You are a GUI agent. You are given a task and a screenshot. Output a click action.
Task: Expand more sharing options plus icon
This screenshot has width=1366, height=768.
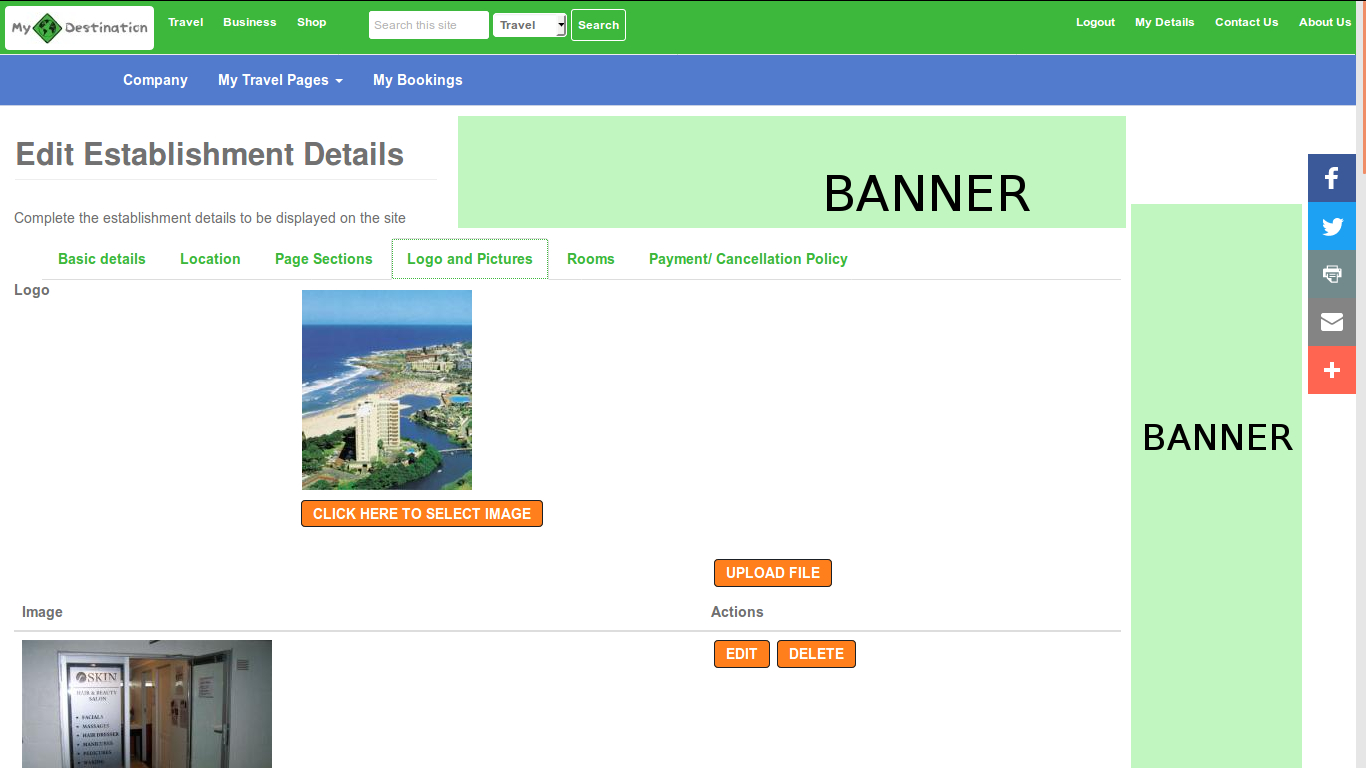[1331, 370]
